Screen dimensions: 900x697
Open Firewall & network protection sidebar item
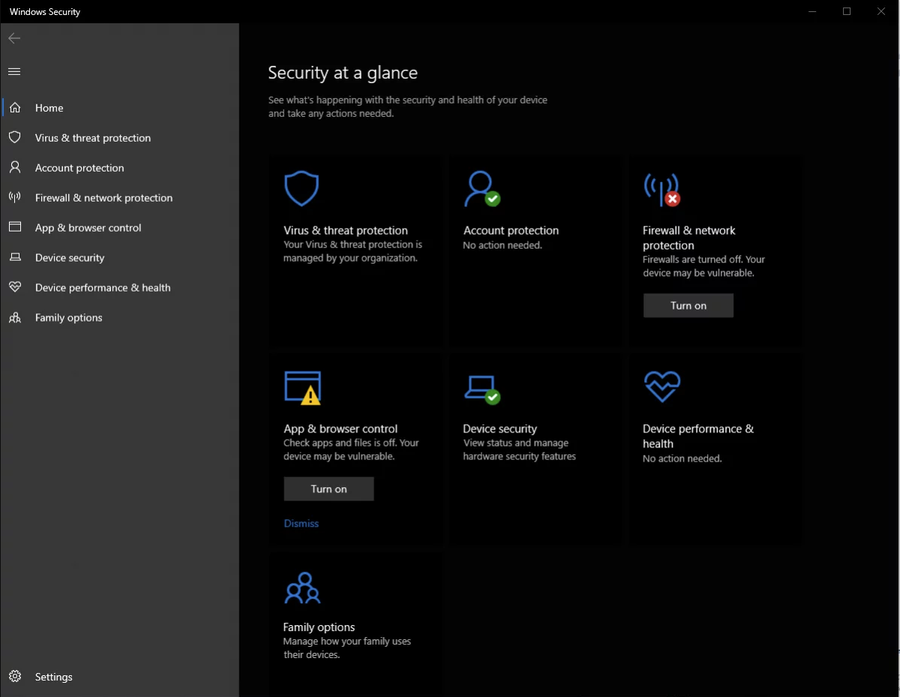point(103,198)
